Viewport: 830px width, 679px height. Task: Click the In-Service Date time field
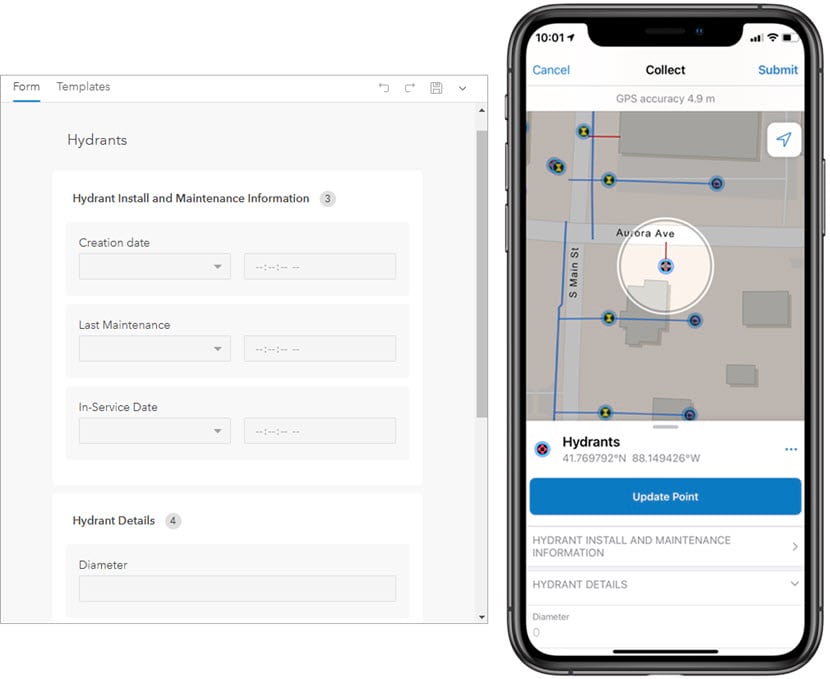point(320,431)
